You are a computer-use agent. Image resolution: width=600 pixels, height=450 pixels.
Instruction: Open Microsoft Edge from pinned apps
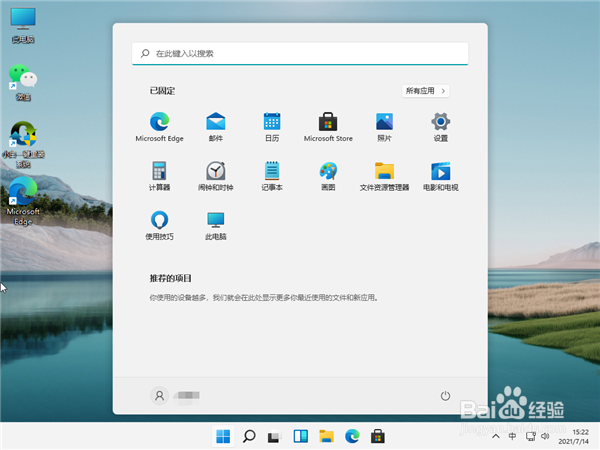point(159,127)
